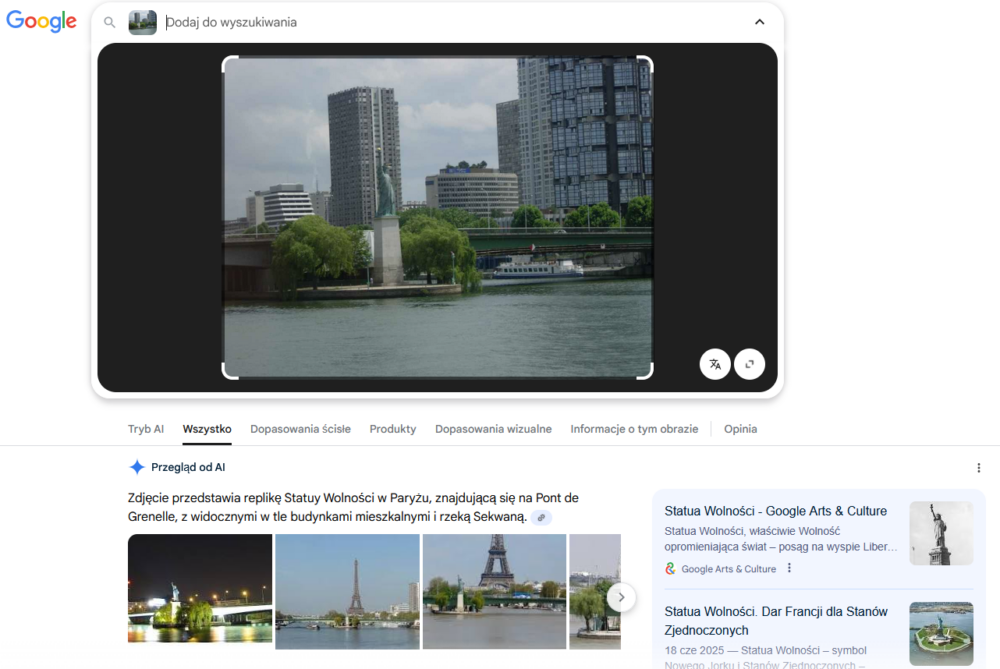Screen dimensions: 1000x669
Task: Go to Dopasowania wizualne tab
Action: click(493, 429)
